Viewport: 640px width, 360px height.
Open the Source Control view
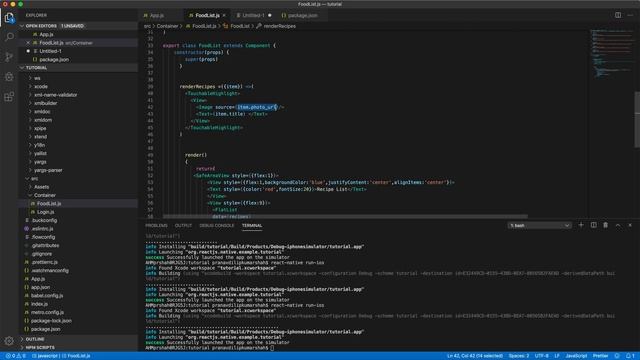9,57
